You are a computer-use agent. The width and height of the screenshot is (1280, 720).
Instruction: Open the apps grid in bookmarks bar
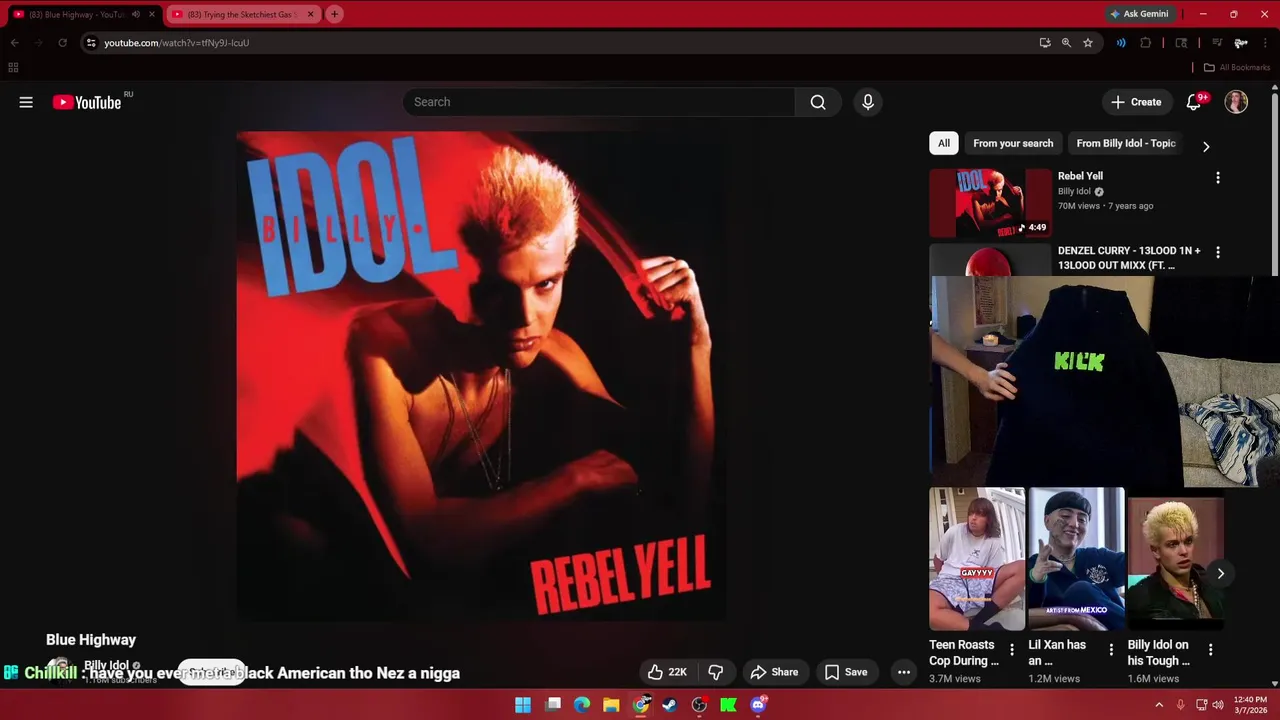pos(13,68)
